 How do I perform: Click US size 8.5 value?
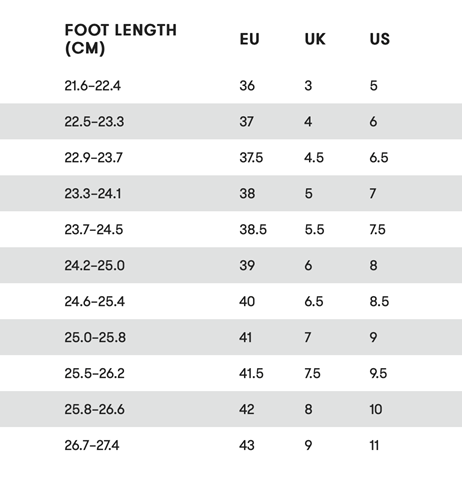(x=379, y=301)
